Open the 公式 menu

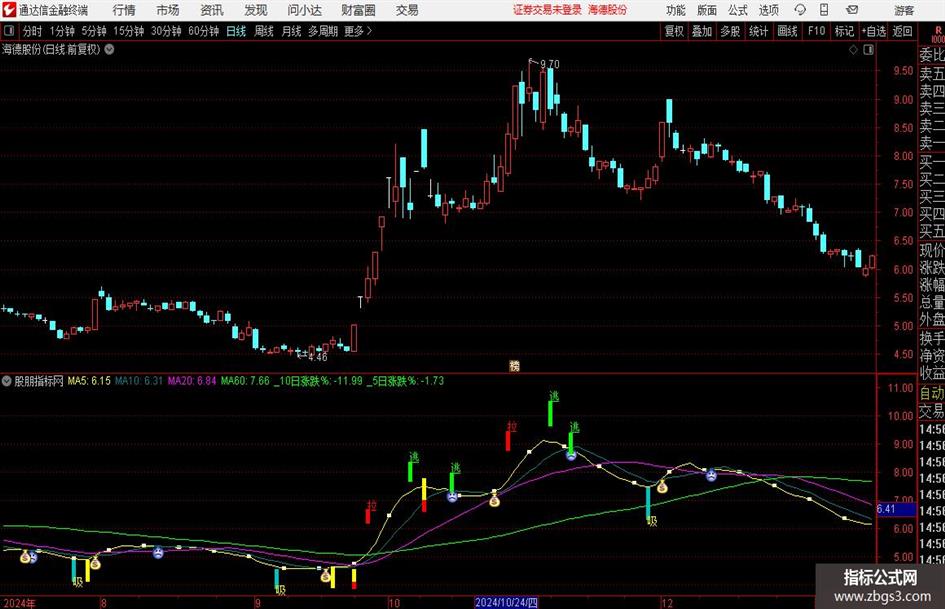(x=737, y=10)
